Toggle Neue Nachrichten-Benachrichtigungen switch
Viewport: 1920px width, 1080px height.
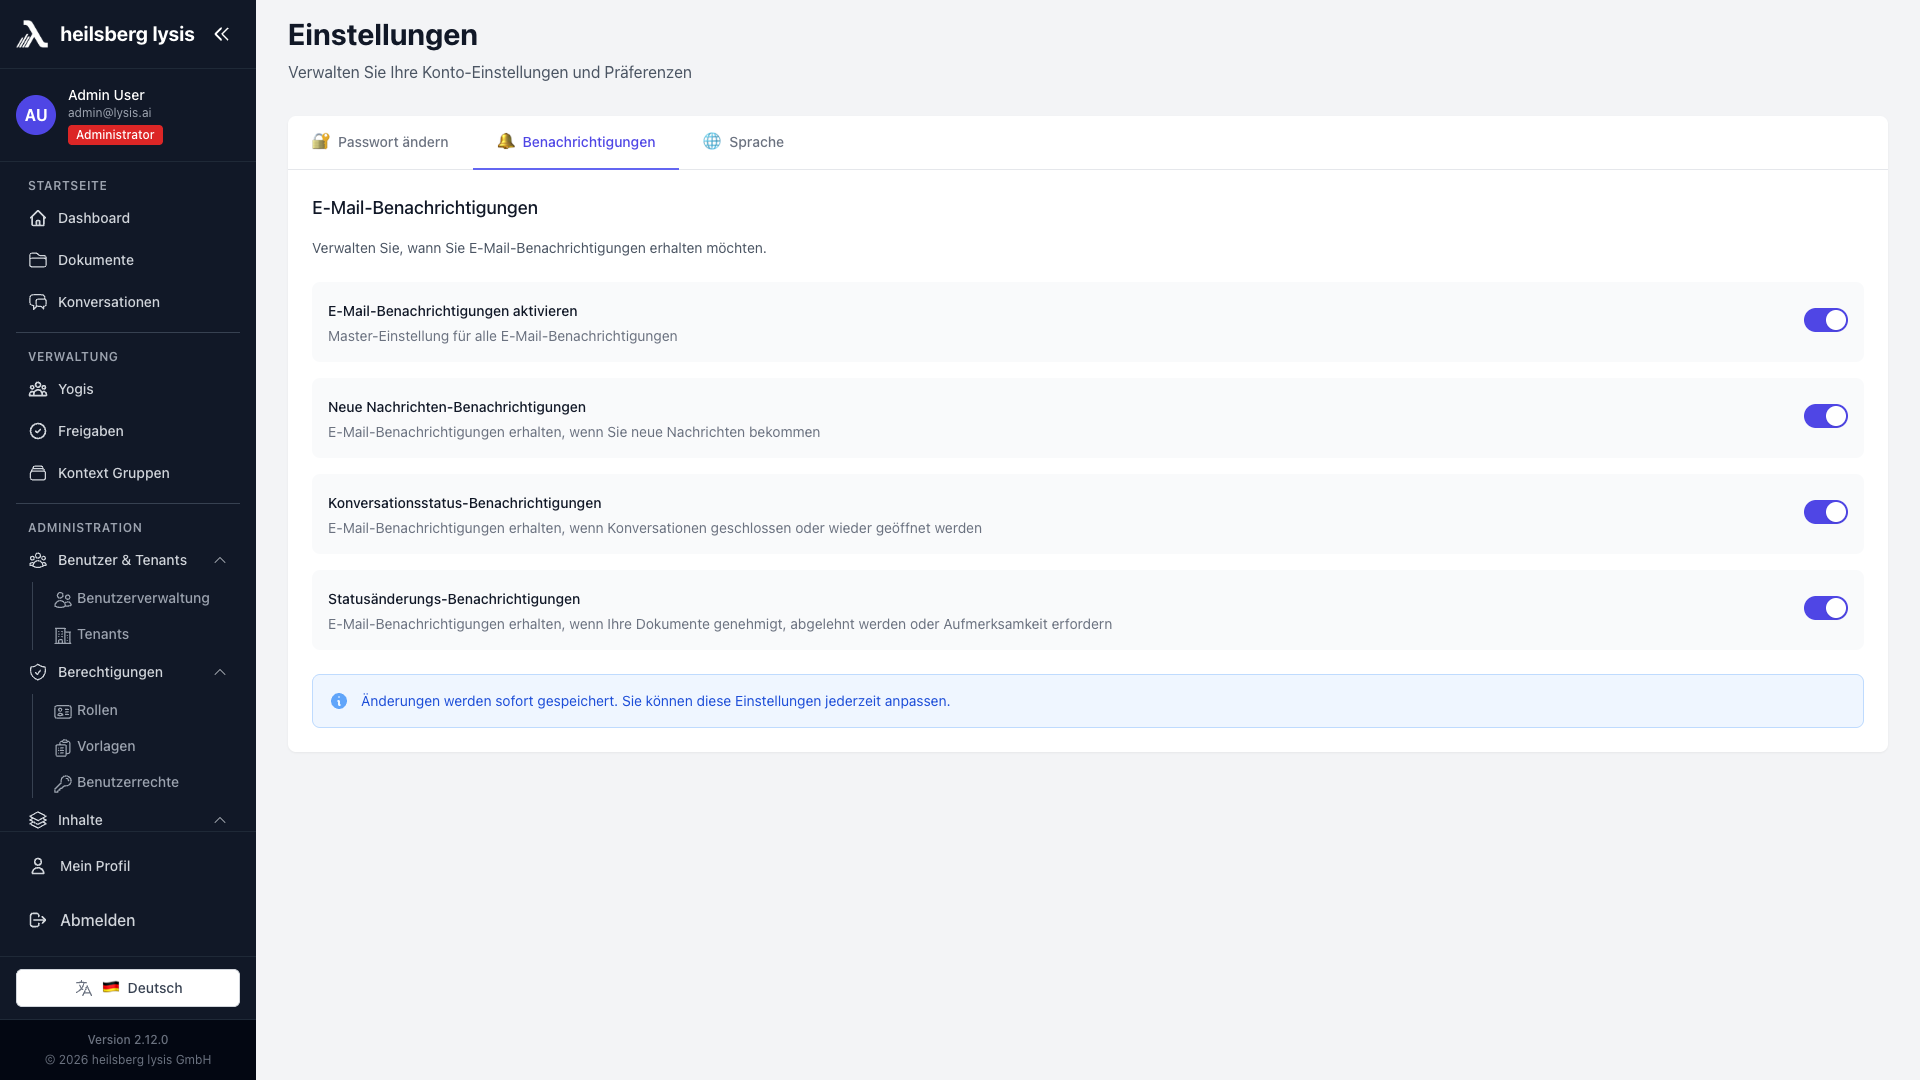click(x=1825, y=416)
